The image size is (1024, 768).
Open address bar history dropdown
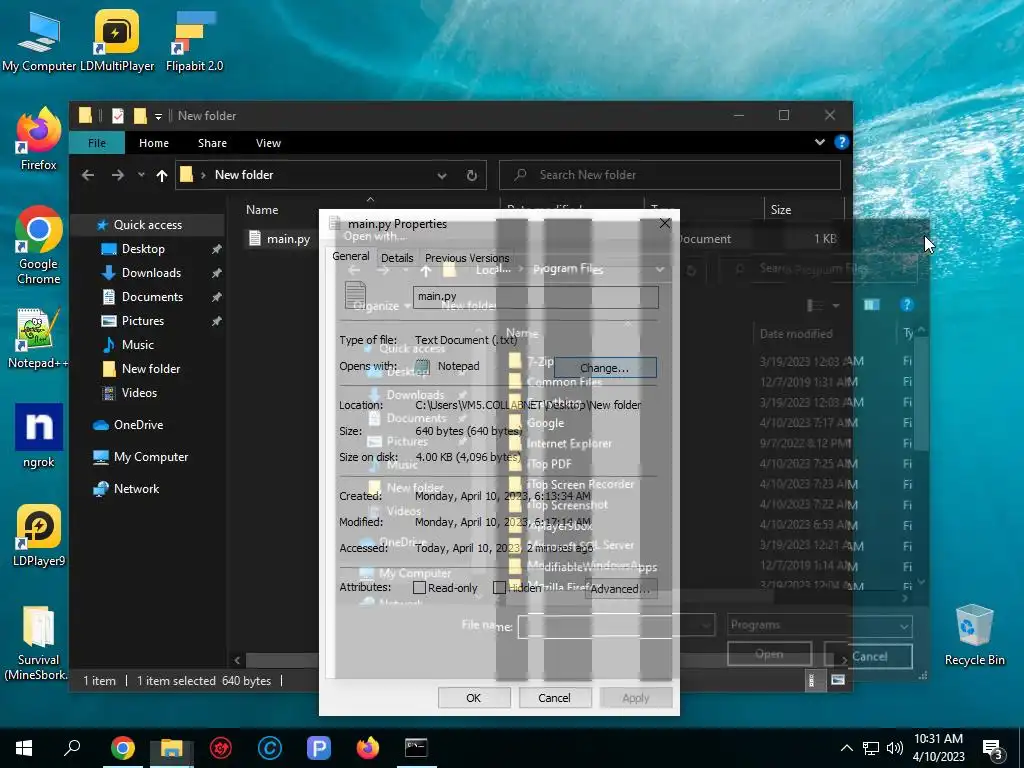(442, 175)
